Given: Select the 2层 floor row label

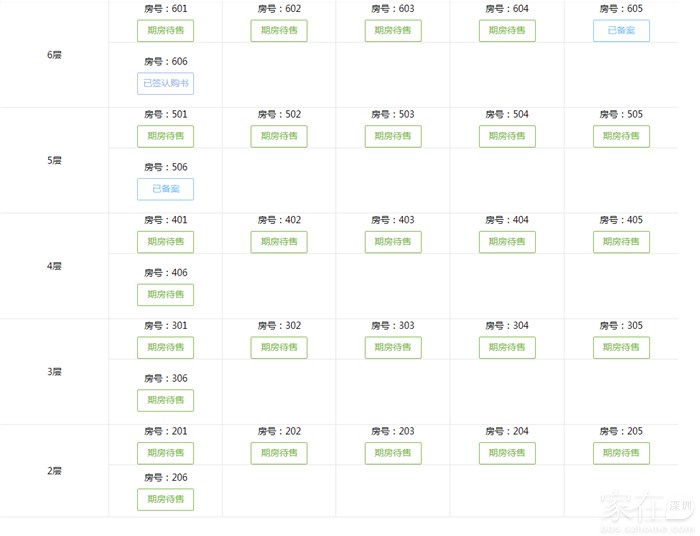Looking at the screenshot, I should (55, 471).
